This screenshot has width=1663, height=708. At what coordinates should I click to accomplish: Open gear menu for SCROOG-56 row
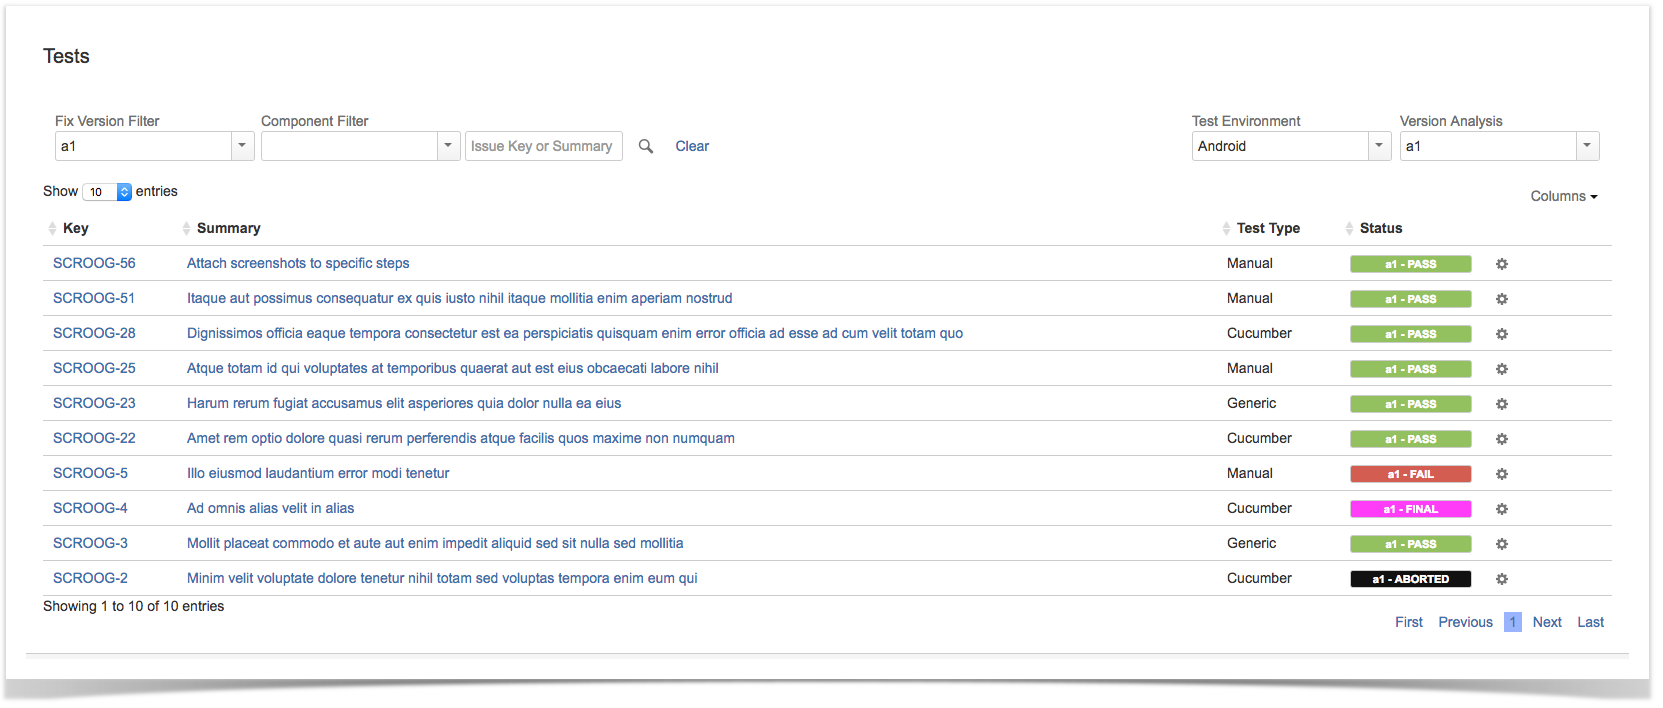coord(1502,264)
